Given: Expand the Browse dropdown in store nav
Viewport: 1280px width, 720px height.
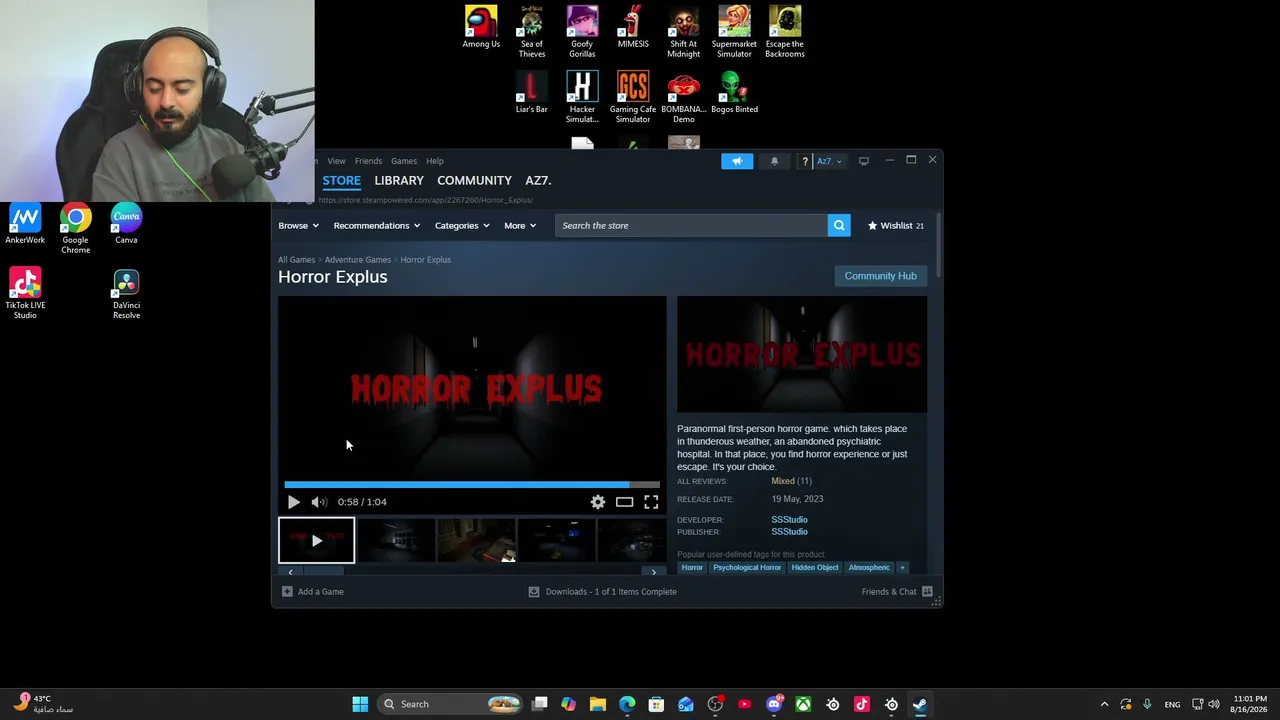Looking at the screenshot, I should [x=298, y=226].
